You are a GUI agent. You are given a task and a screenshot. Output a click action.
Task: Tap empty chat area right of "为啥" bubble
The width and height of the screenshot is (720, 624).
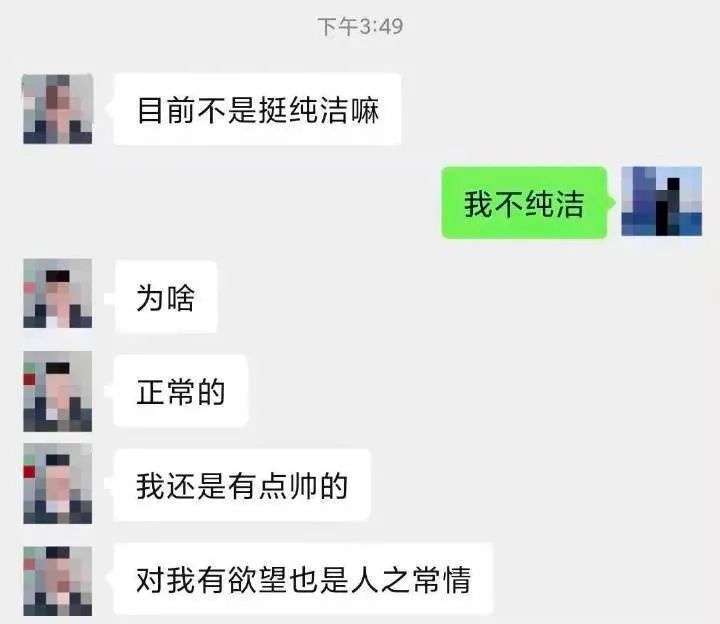pyautogui.click(x=459, y=297)
